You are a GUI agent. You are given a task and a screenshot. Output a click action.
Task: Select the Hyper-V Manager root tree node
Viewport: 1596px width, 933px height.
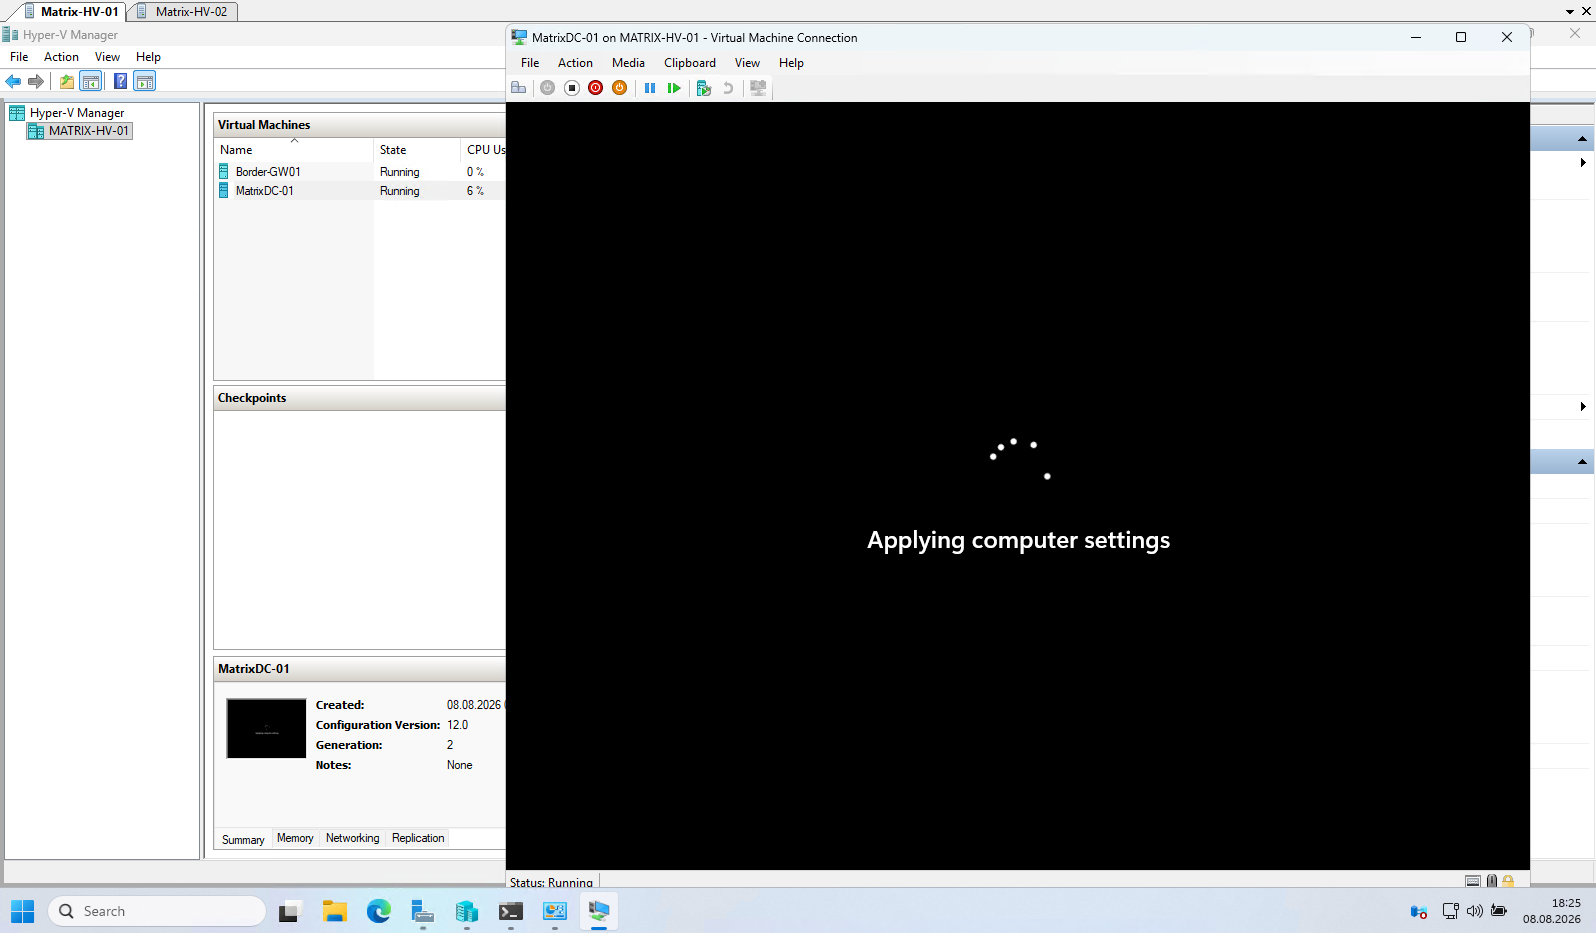(77, 113)
